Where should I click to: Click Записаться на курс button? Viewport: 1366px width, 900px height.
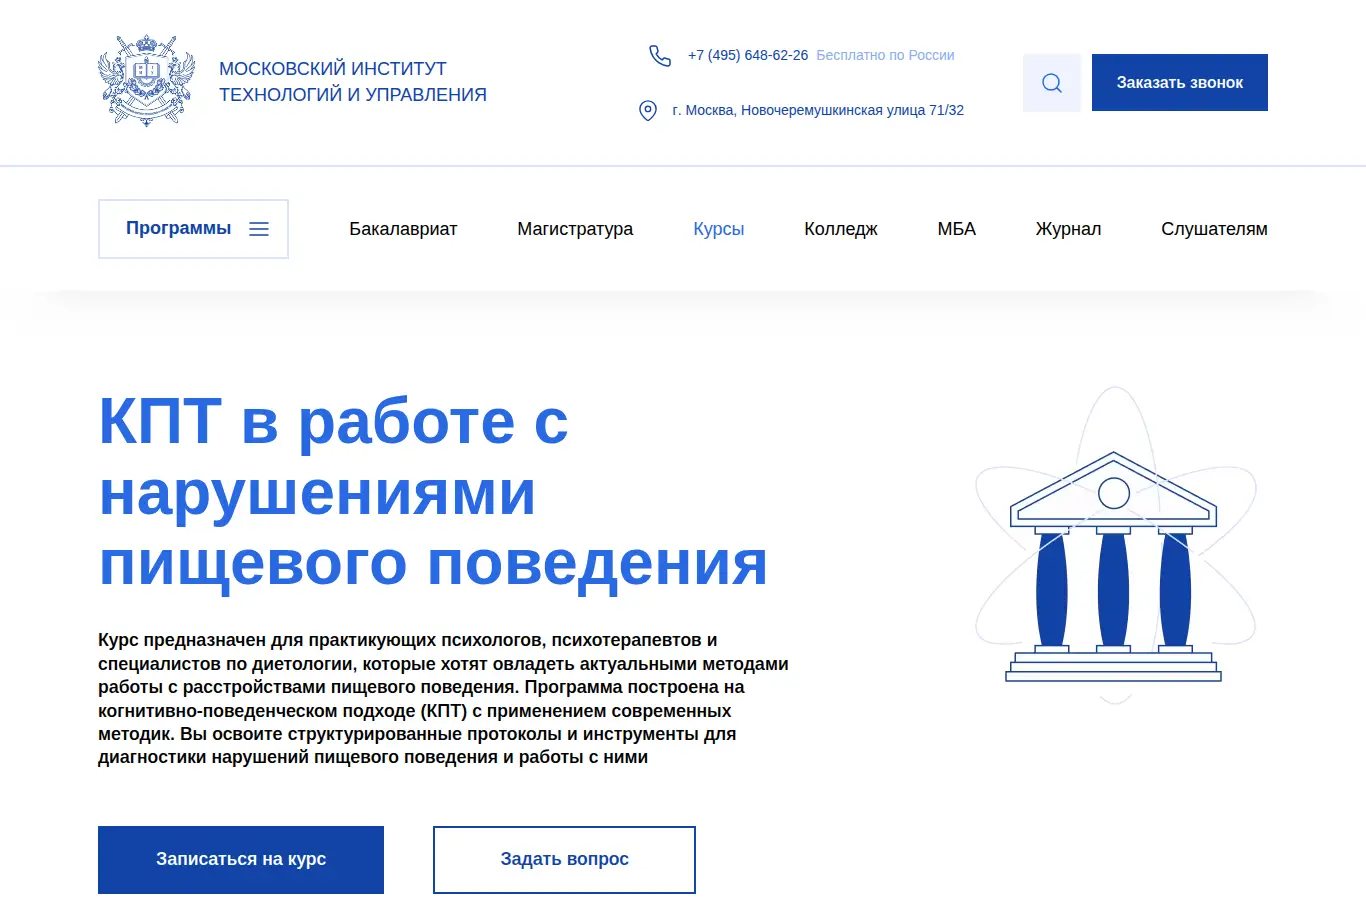tap(241, 860)
